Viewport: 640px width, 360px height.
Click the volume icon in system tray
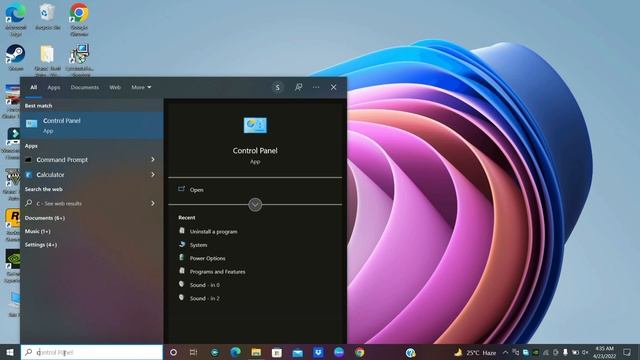coord(586,352)
